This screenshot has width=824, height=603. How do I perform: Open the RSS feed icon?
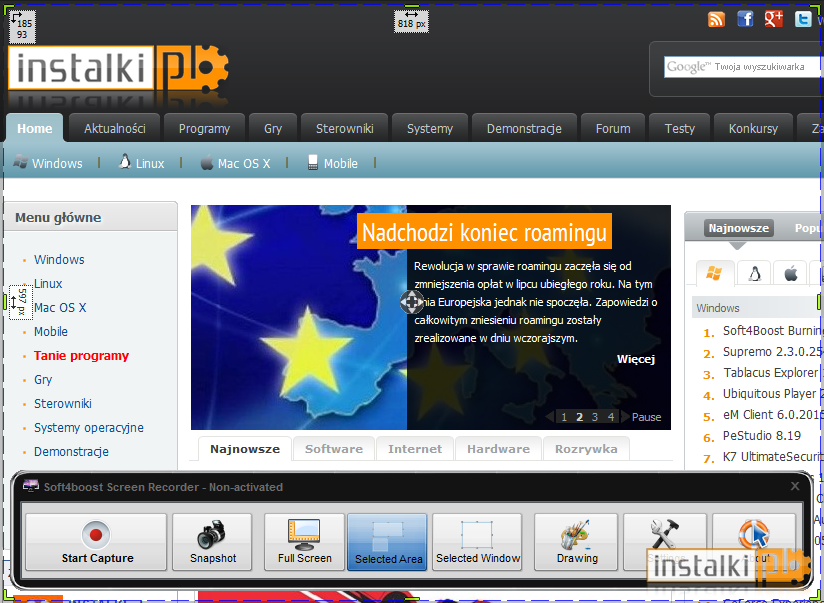pyautogui.click(x=716, y=19)
